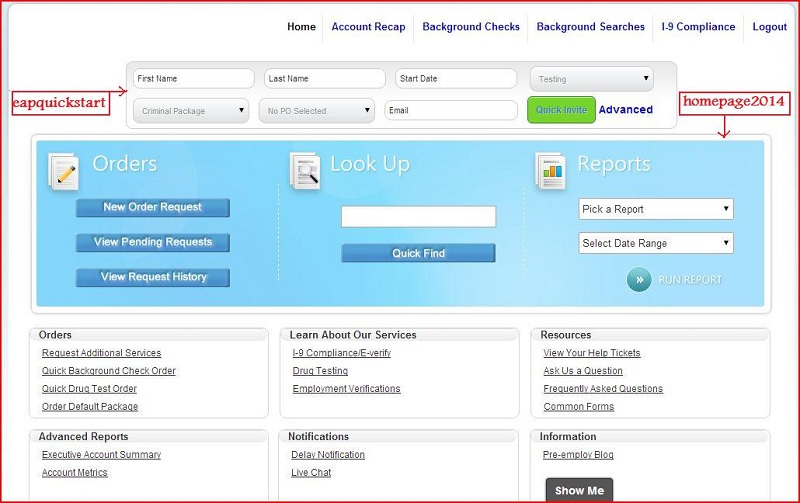Viewport: 800px width, 503px height.
Task: Open the Ask Us a Question link
Action: 583,370
